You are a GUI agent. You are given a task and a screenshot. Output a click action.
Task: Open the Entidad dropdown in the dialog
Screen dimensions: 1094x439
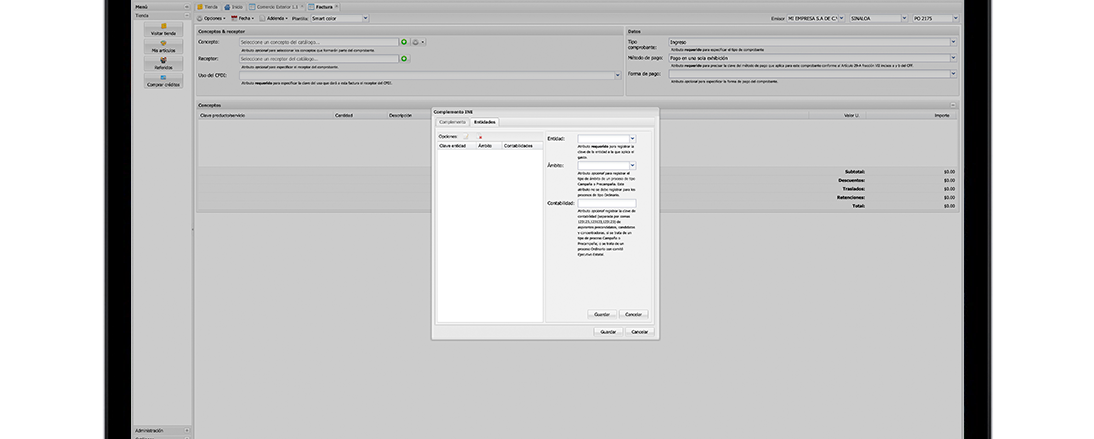point(632,138)
